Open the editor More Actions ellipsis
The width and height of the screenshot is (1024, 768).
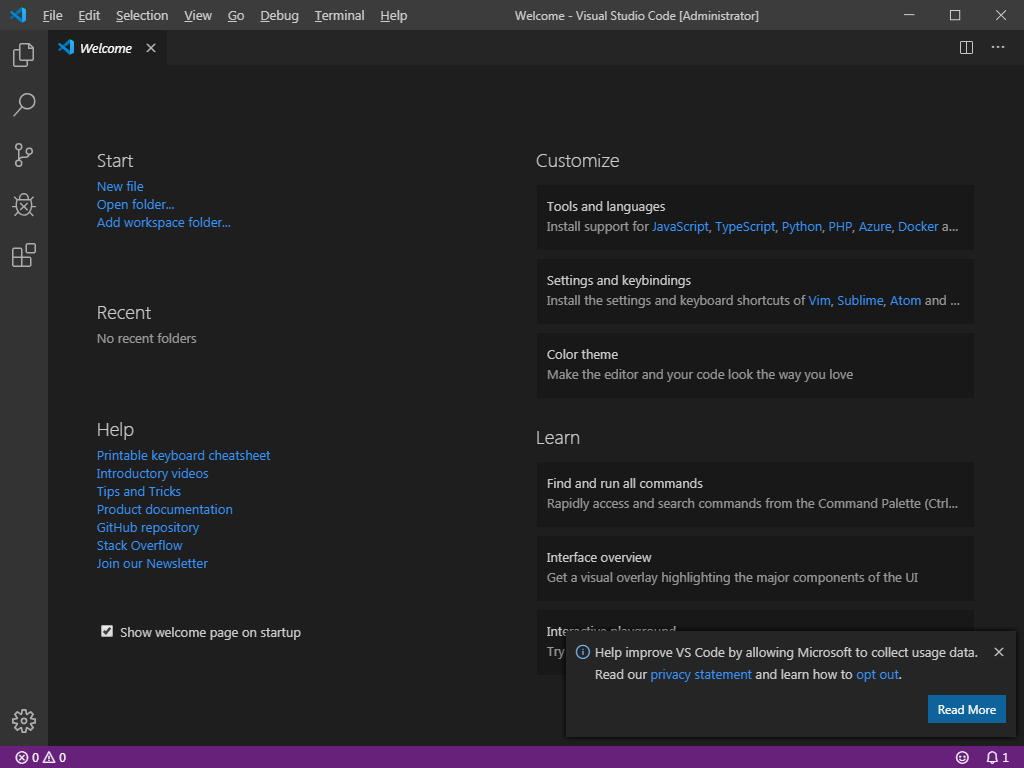click(998, 48)
